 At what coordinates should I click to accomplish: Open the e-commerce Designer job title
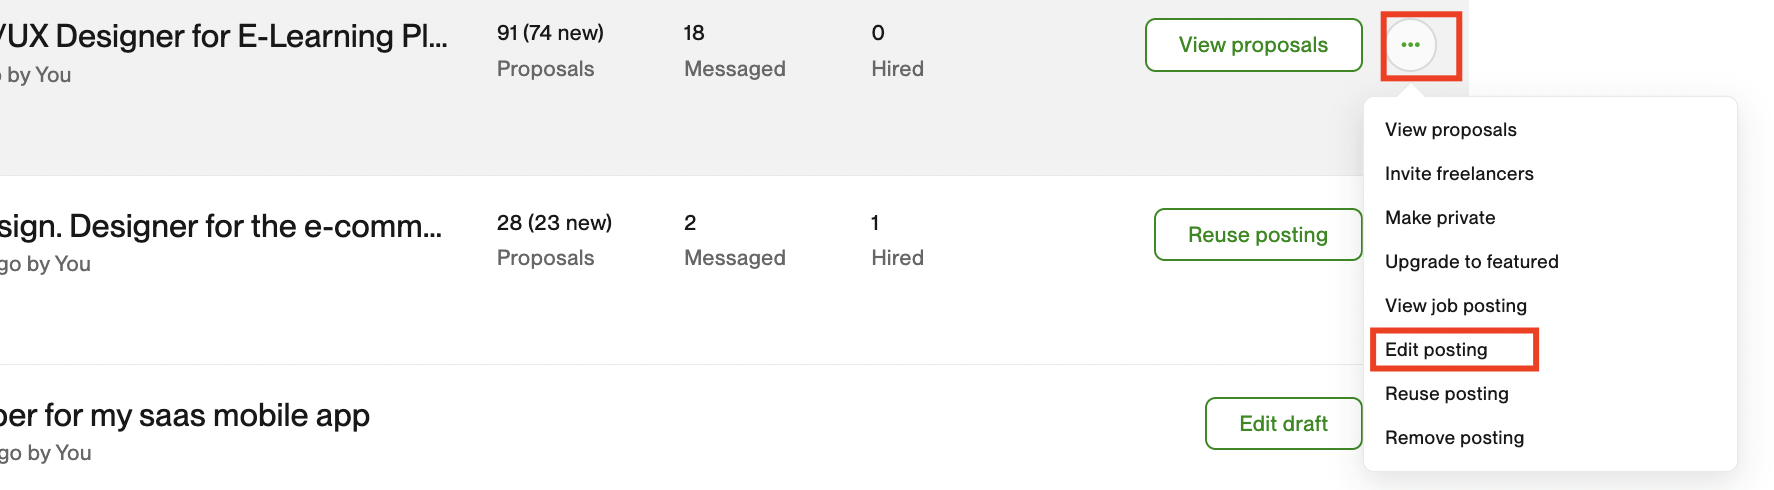[220, 227]
